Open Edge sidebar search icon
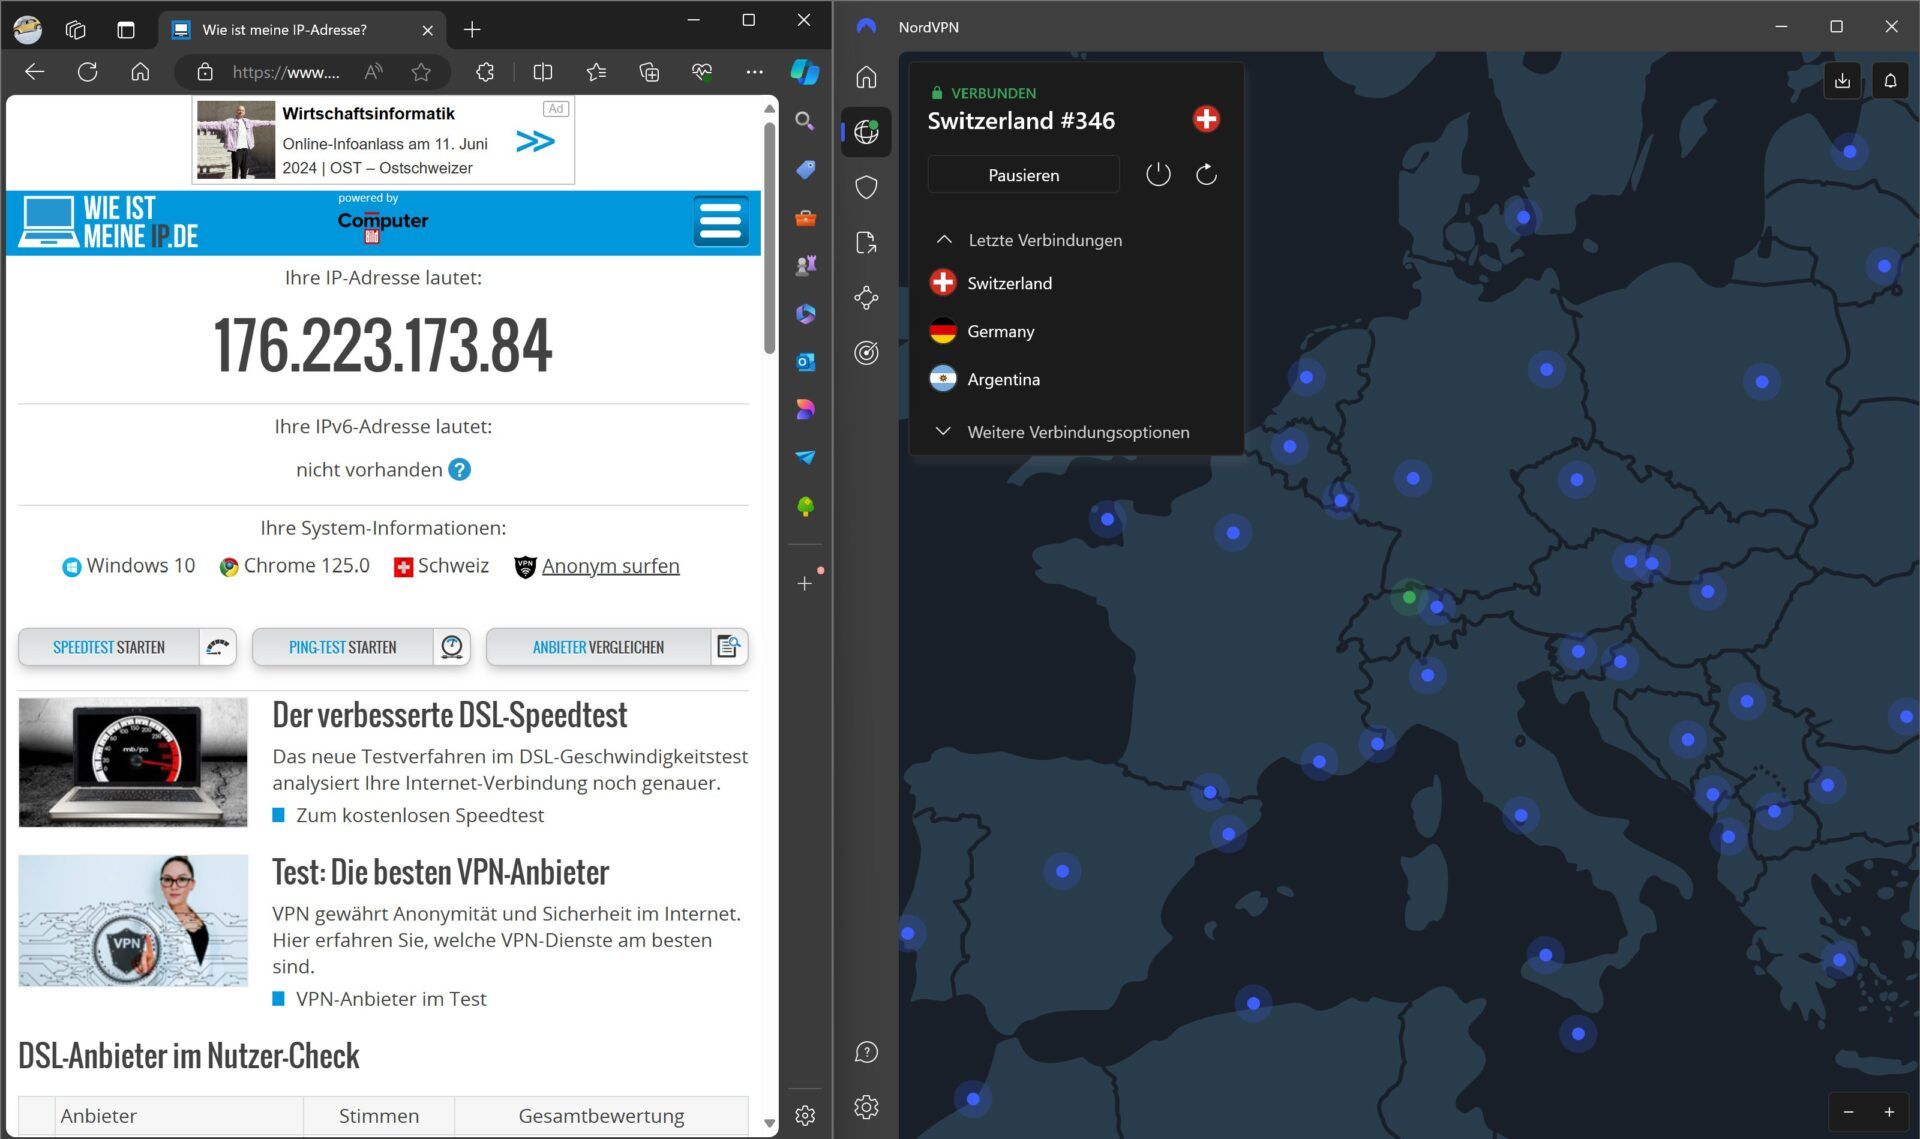 pos(805,121)
